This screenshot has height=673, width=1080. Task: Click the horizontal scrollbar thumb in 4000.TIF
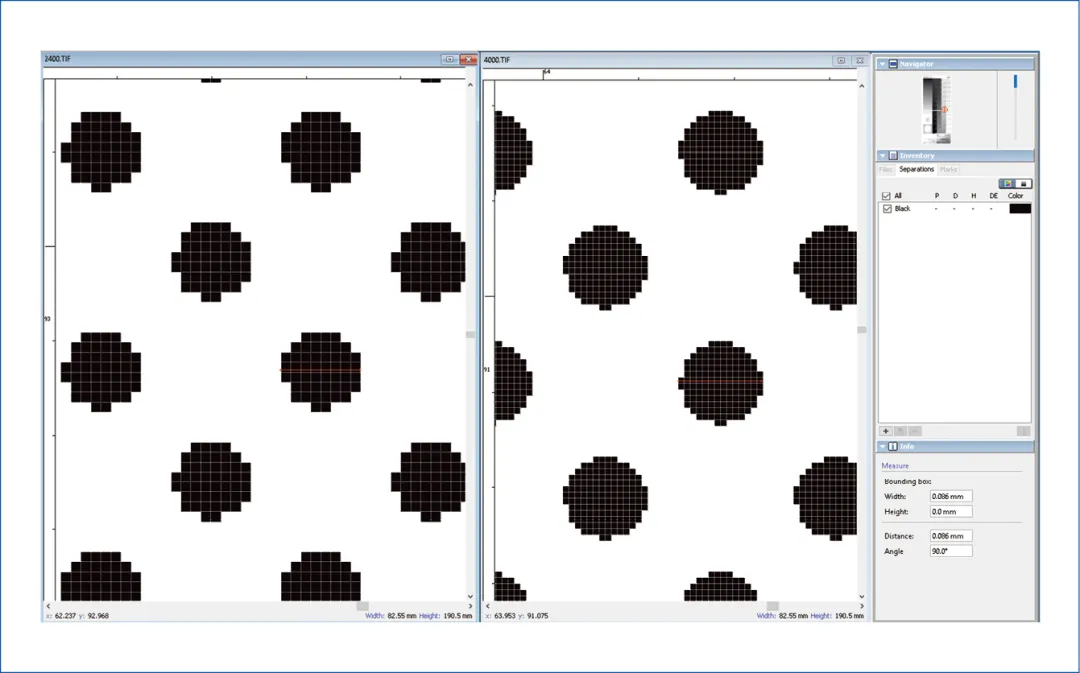tap(773, 606)
